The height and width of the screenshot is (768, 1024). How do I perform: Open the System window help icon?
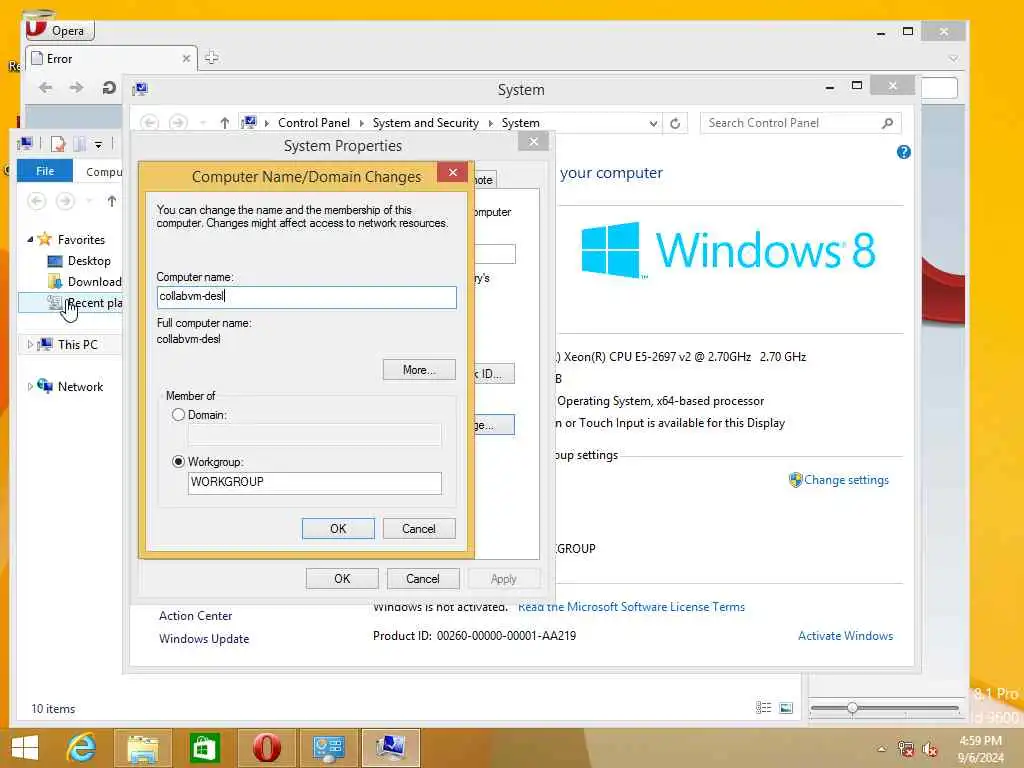coord(903,152)
